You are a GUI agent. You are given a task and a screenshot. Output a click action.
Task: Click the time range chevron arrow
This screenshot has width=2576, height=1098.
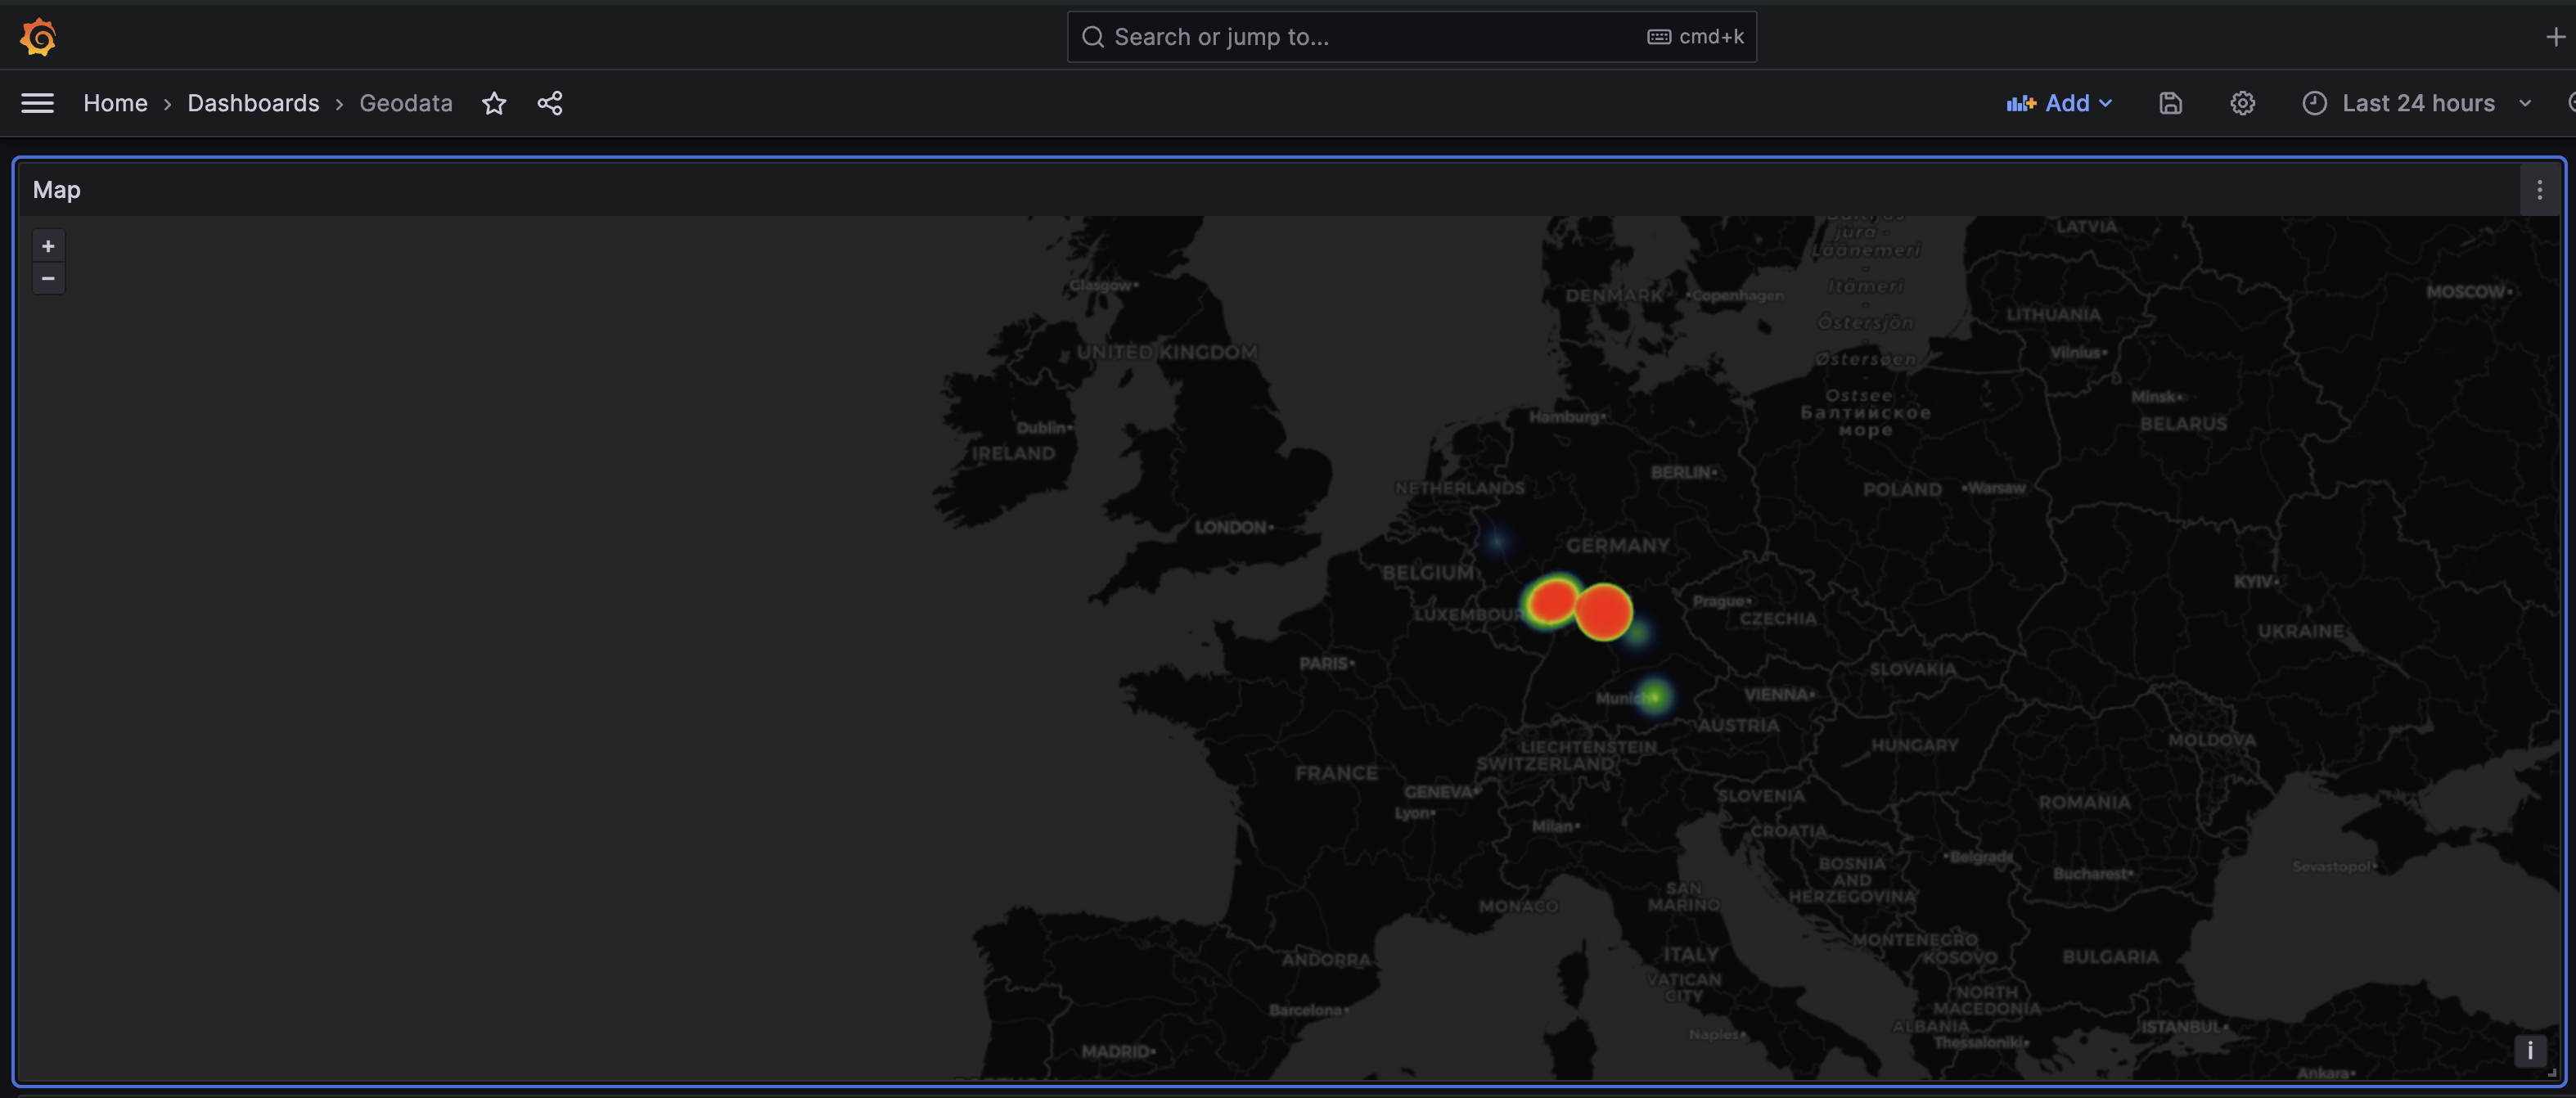[2525, 103]
